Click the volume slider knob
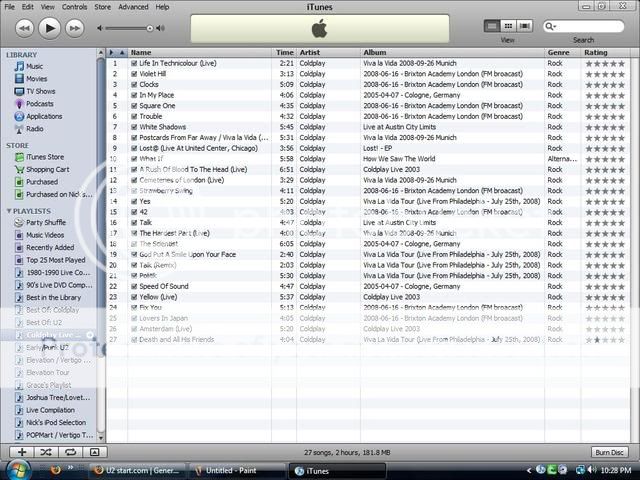 point(150,28)
